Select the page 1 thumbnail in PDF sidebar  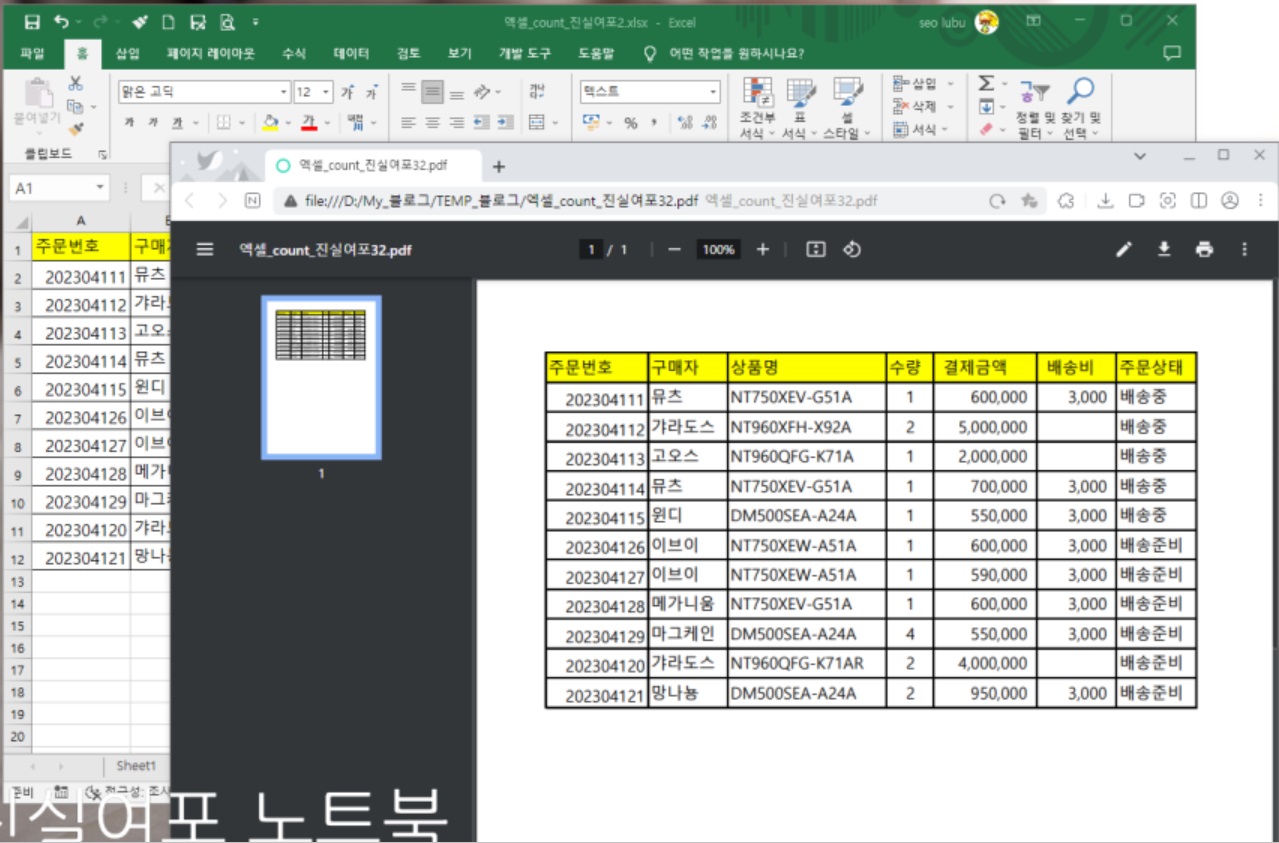coord(321,377)
